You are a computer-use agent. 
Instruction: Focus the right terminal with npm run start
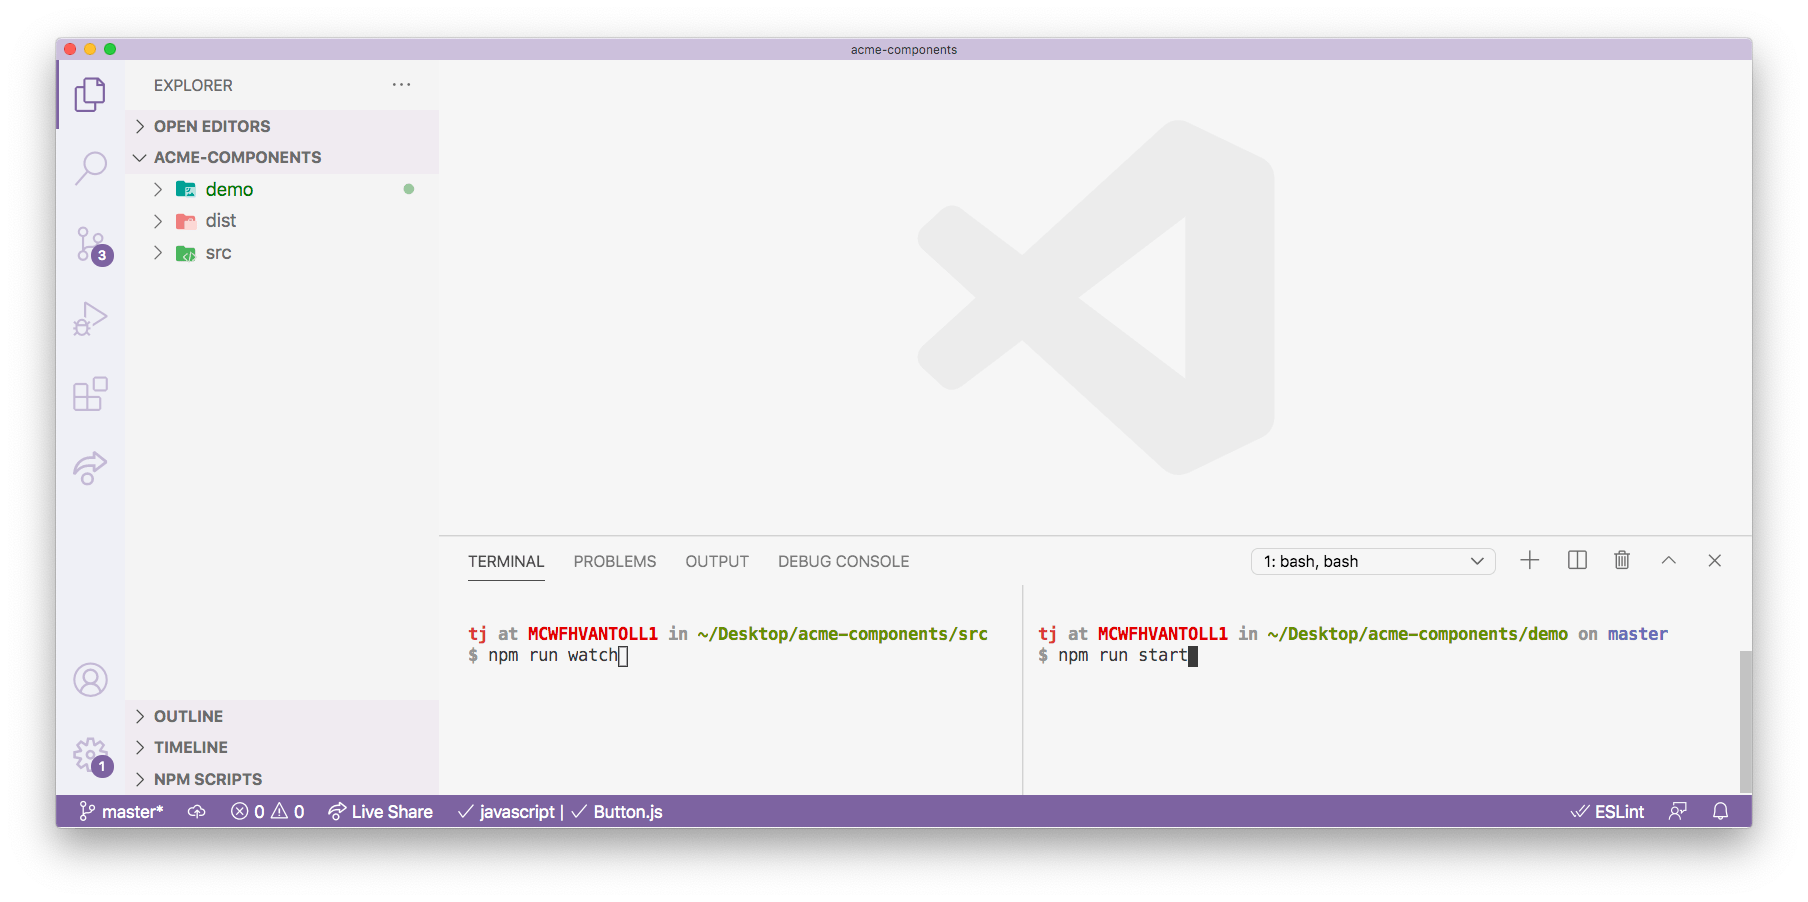coord(1381,690)
